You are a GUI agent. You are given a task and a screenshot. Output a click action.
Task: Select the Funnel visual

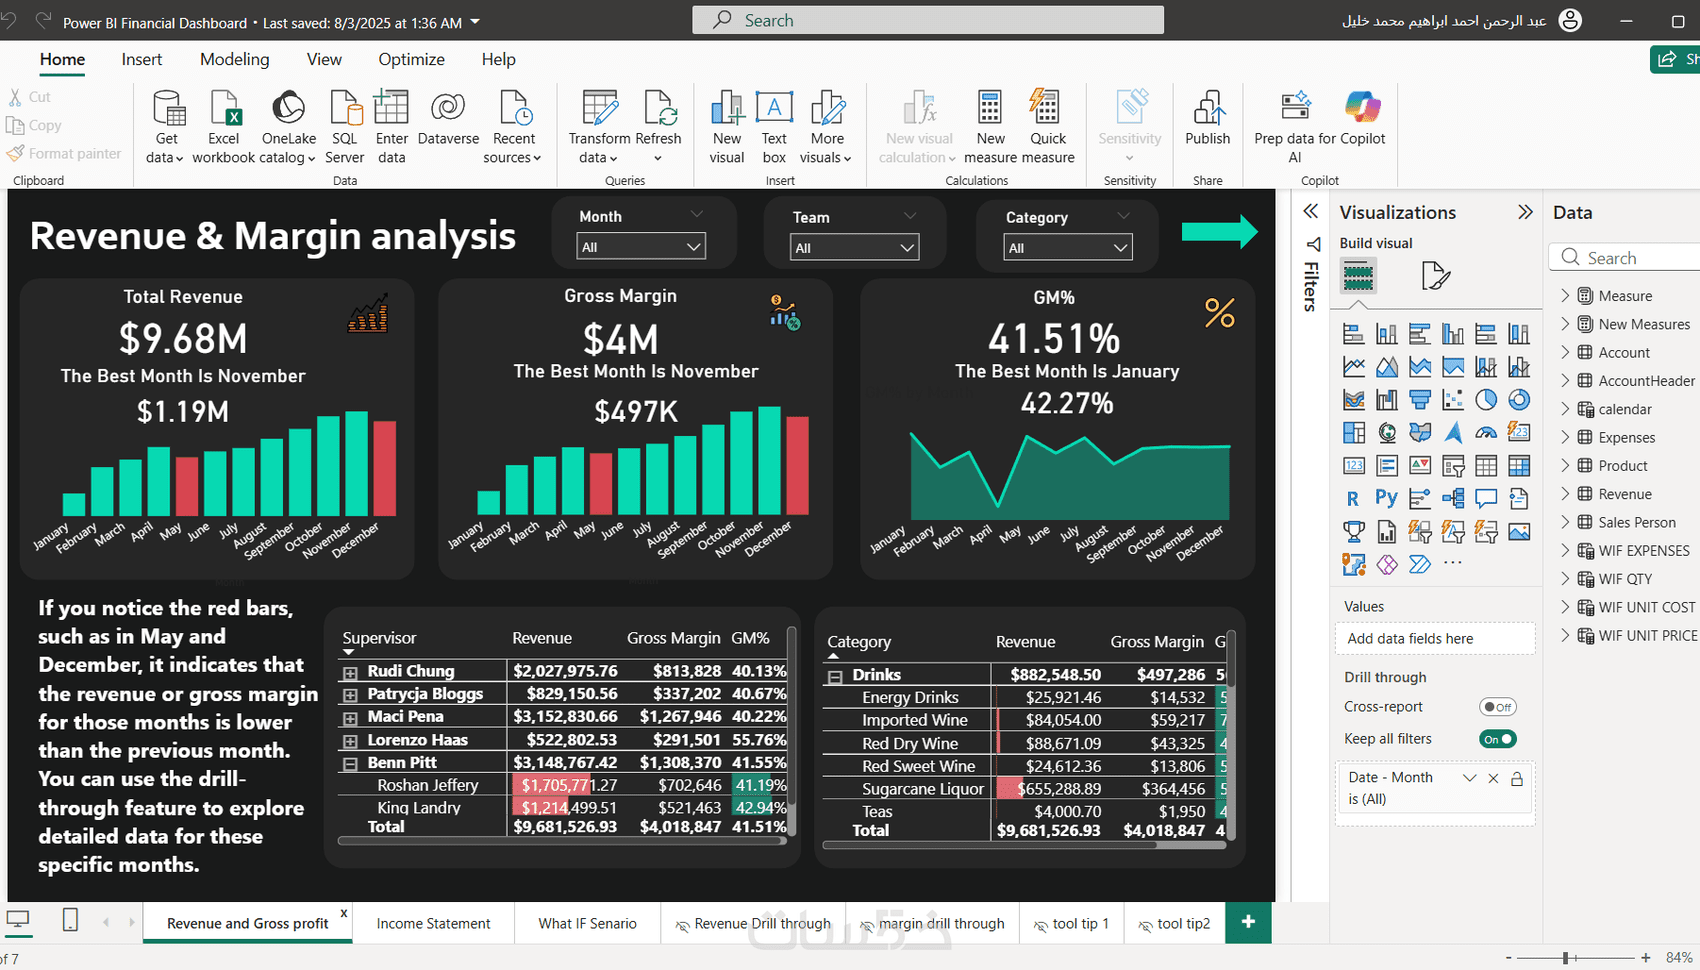tap(1420, 400)
